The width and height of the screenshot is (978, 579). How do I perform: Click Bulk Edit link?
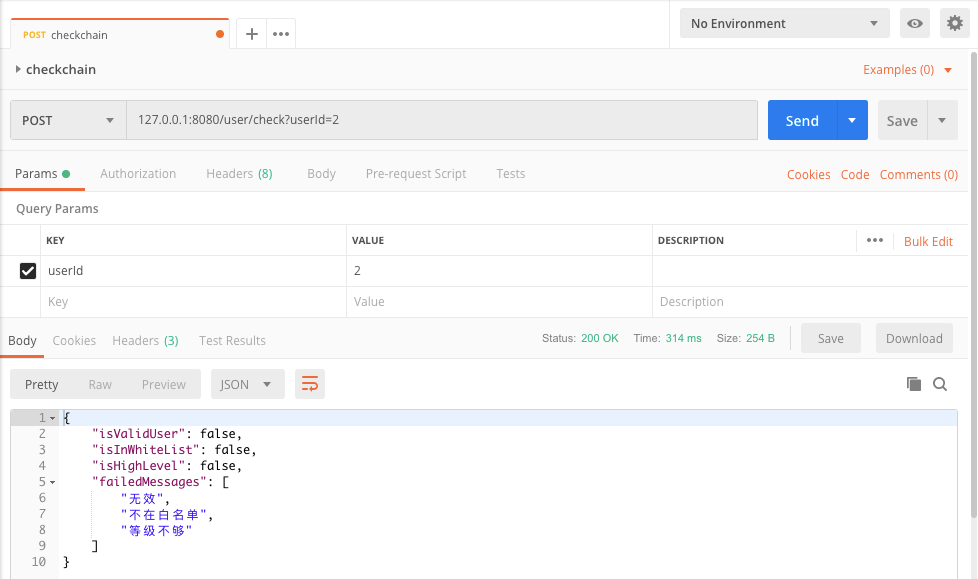(928, 241)
